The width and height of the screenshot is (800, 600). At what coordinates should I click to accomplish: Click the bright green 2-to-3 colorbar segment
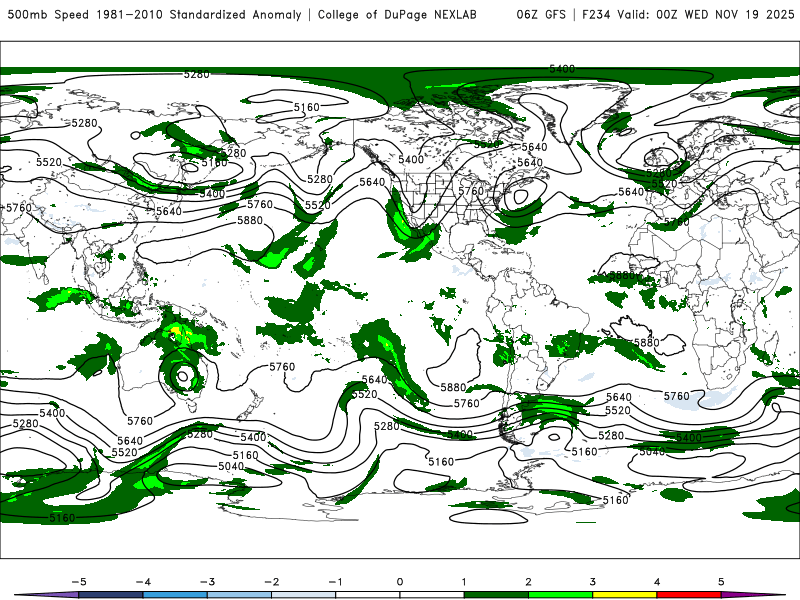[x=561, y=595]
